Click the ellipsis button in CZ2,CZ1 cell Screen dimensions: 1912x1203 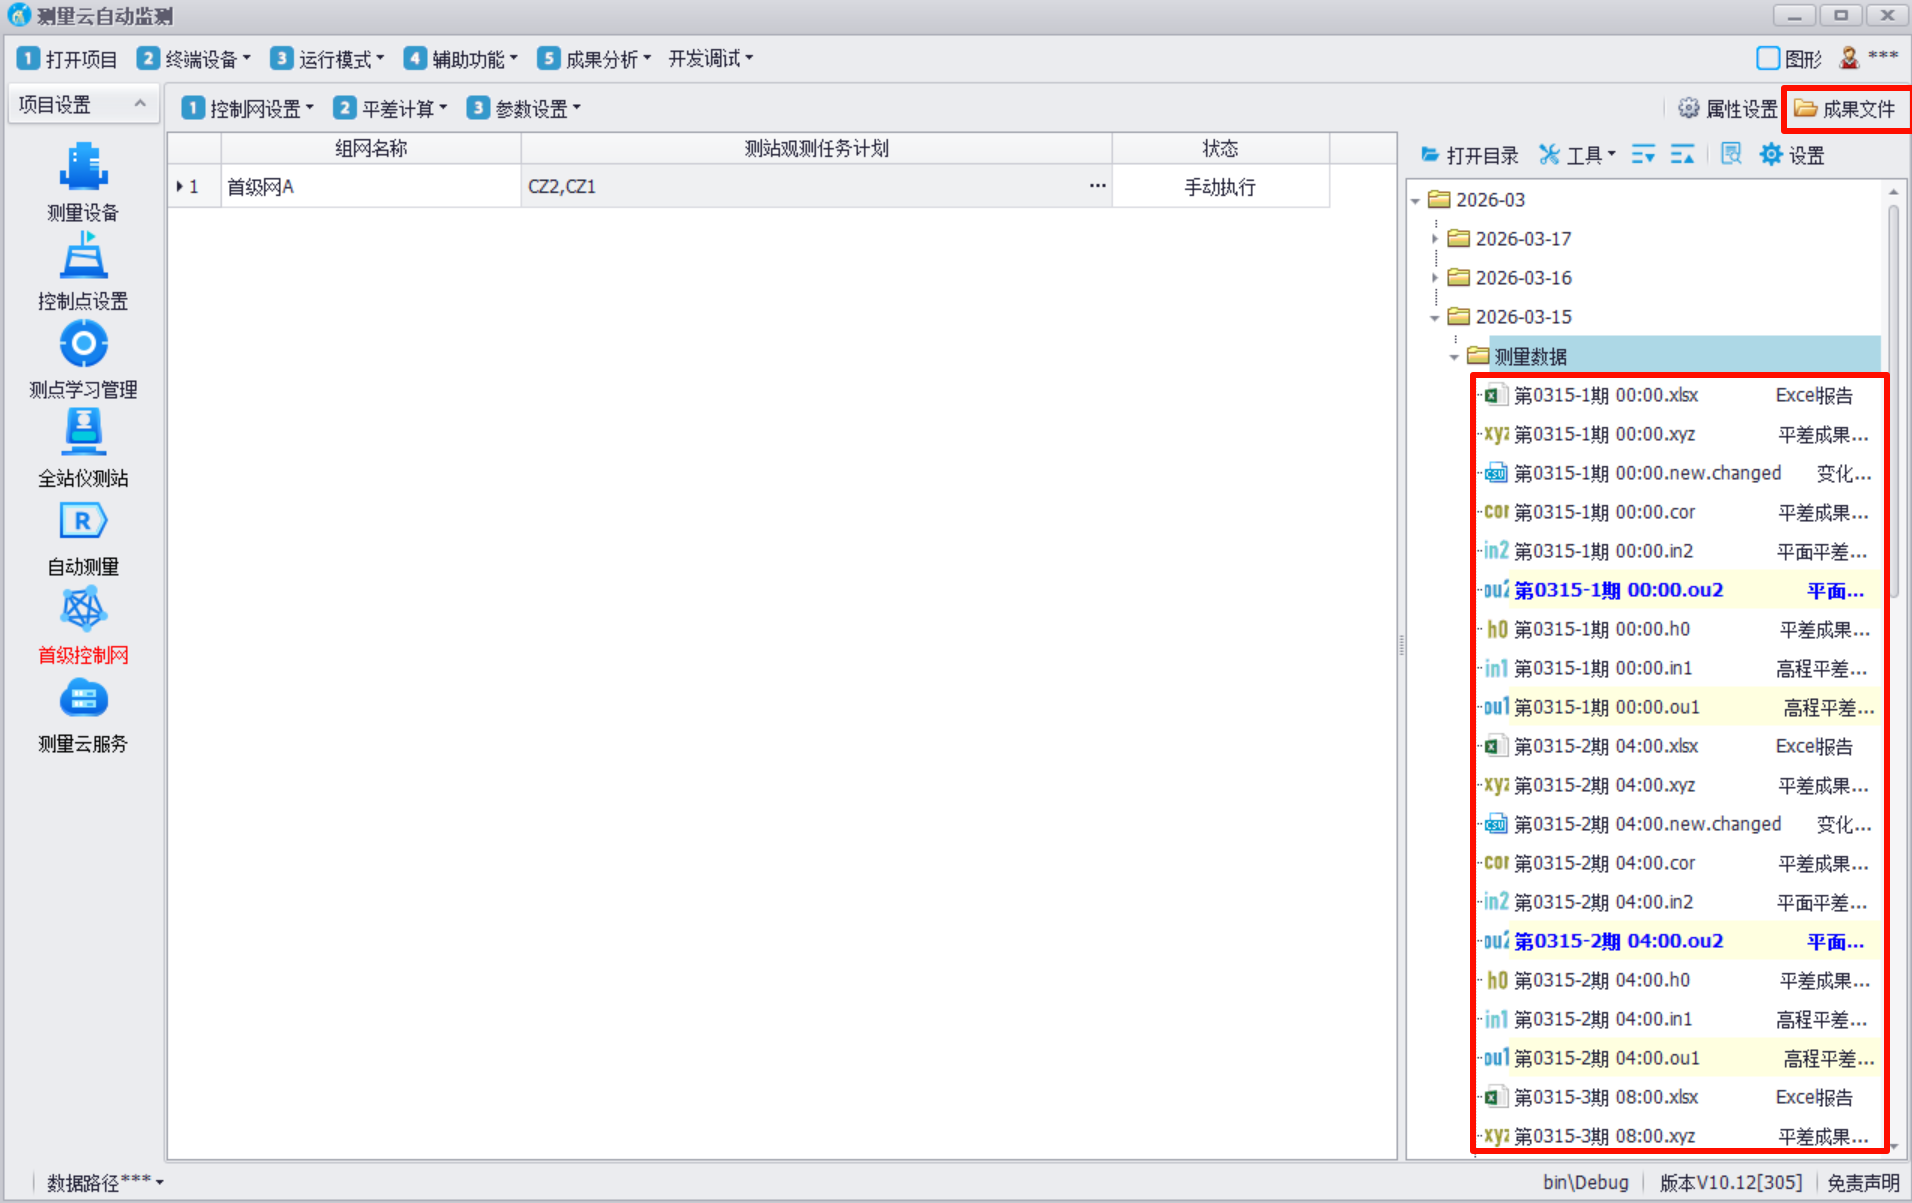coord(1097,186)
